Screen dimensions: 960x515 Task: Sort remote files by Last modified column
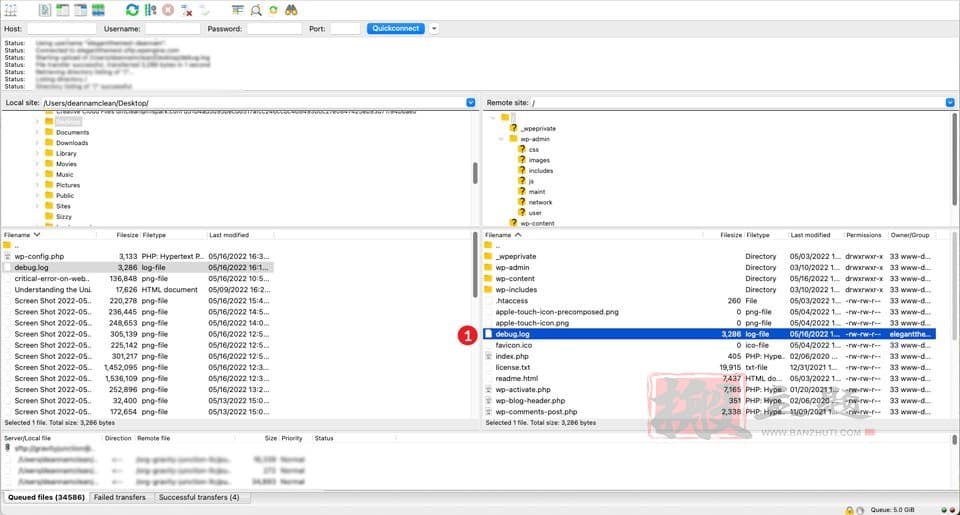pyautogui.click(x=810, y=235)
